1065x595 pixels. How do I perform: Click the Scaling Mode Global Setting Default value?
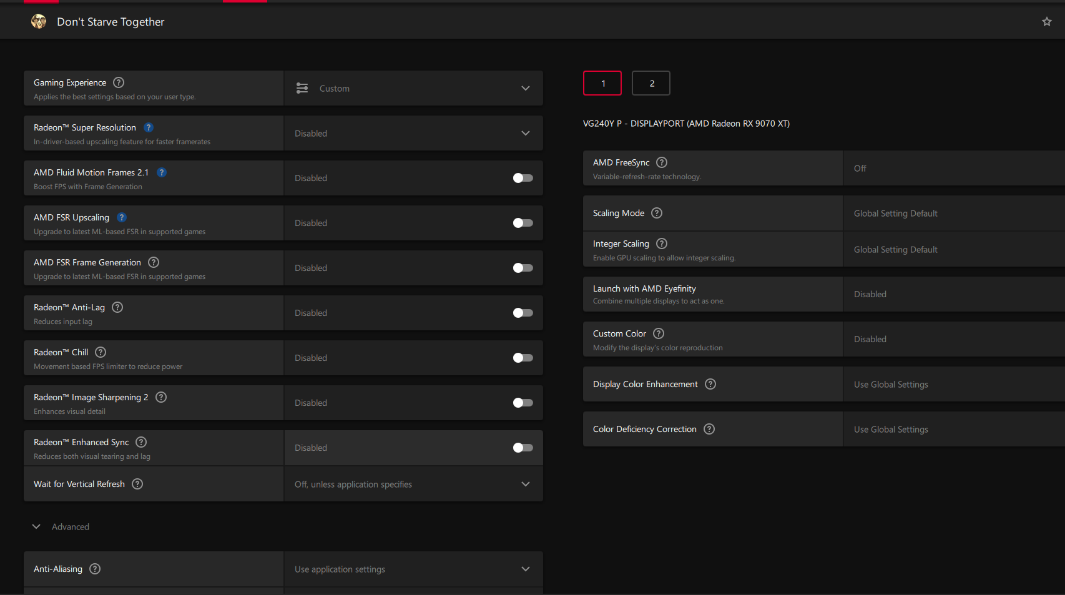pos(895,213)
